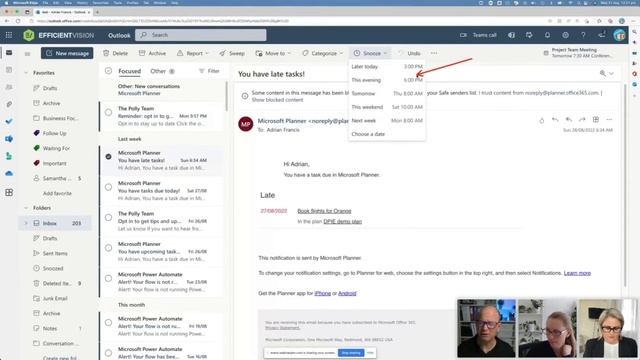Image resolution: width=640 pixels, height=360 pixels.
Task: Click the like thumbs-up icon on message
Action: pos(542,120)
